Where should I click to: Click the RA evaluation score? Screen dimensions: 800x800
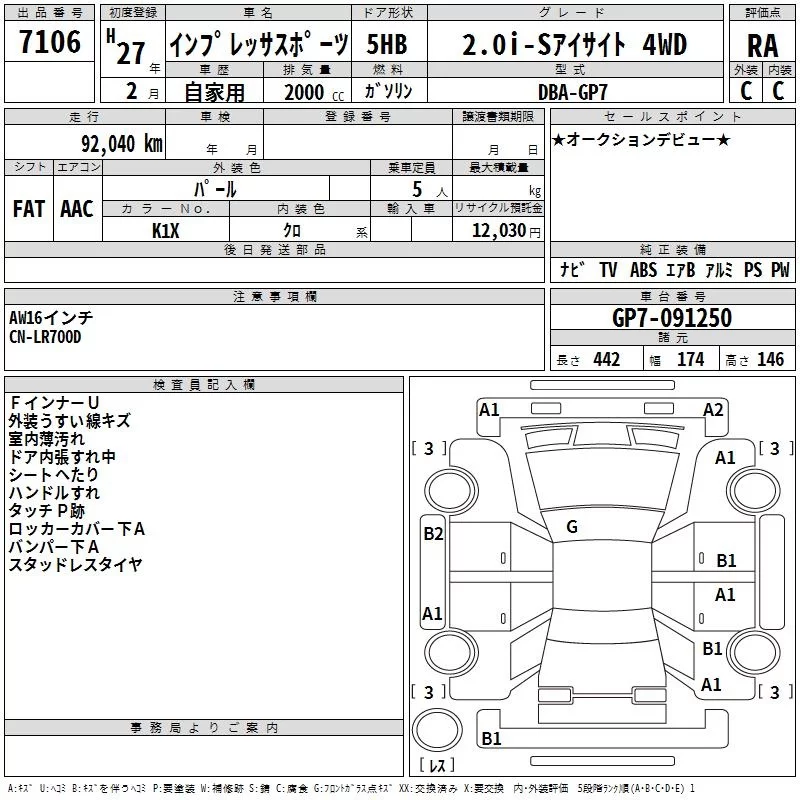pyautogui.click(x=762, y=46)
